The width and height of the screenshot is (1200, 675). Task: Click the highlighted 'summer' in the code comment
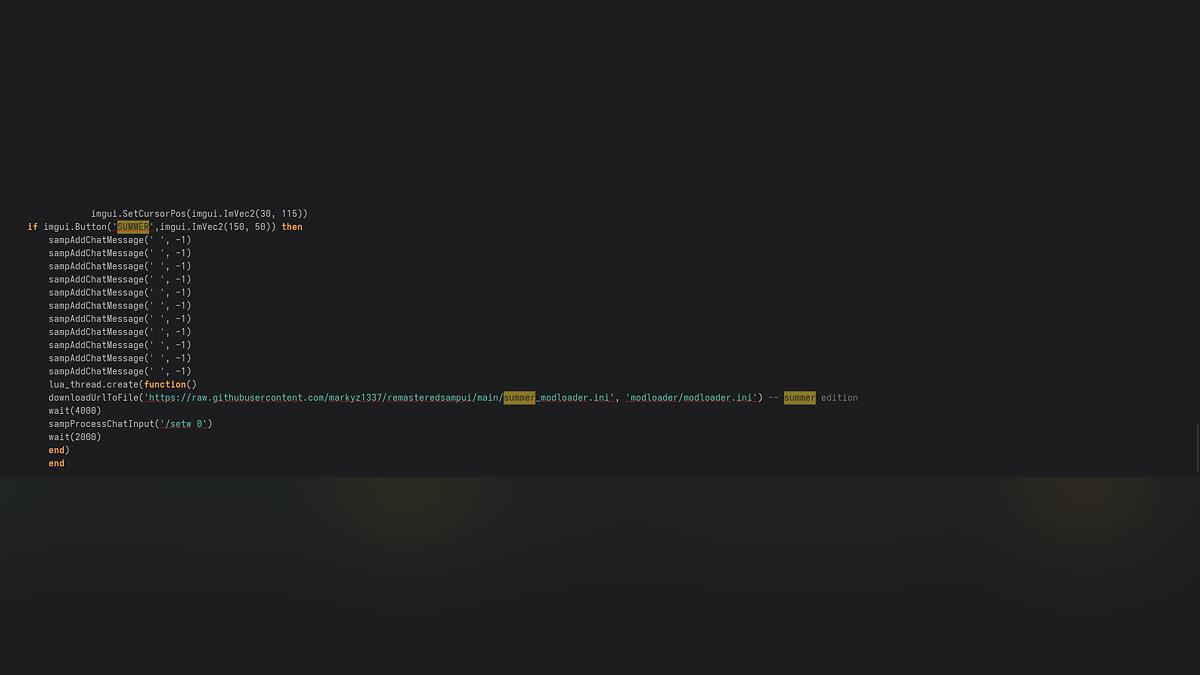tap(799, 398)
